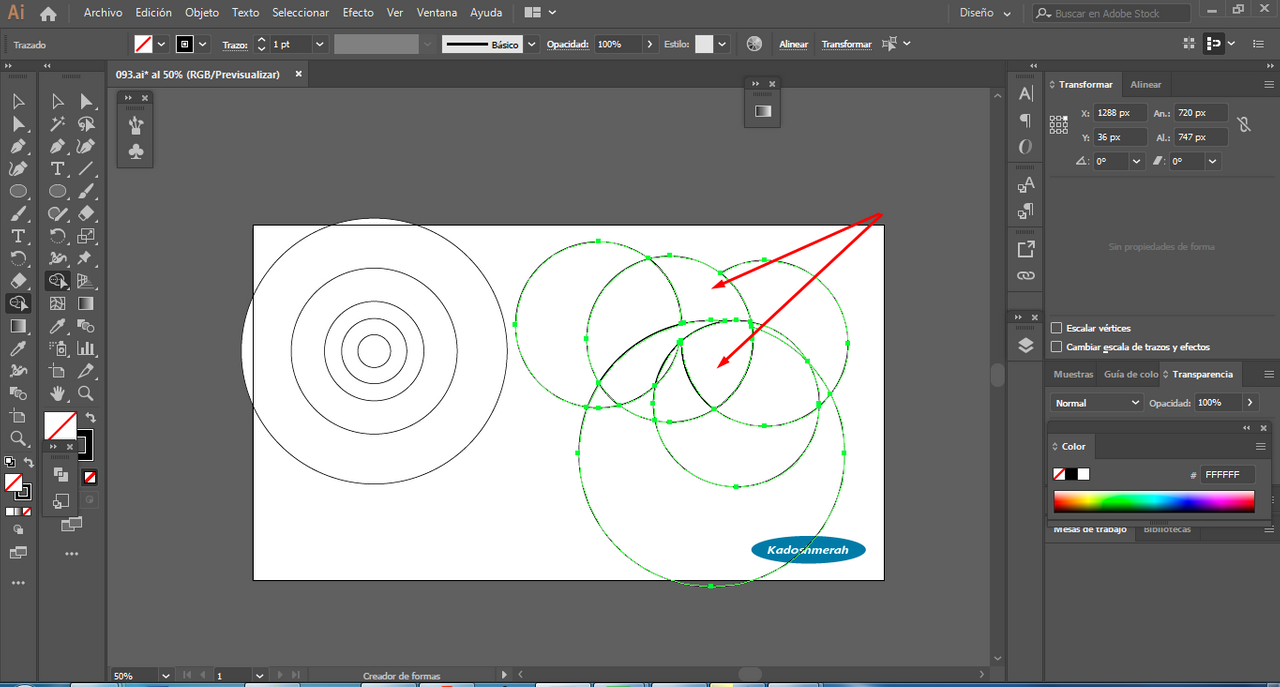Screen dimensions: 1280x687
Task: Open the OpenType panel icon
Action: pos(1026,146)
